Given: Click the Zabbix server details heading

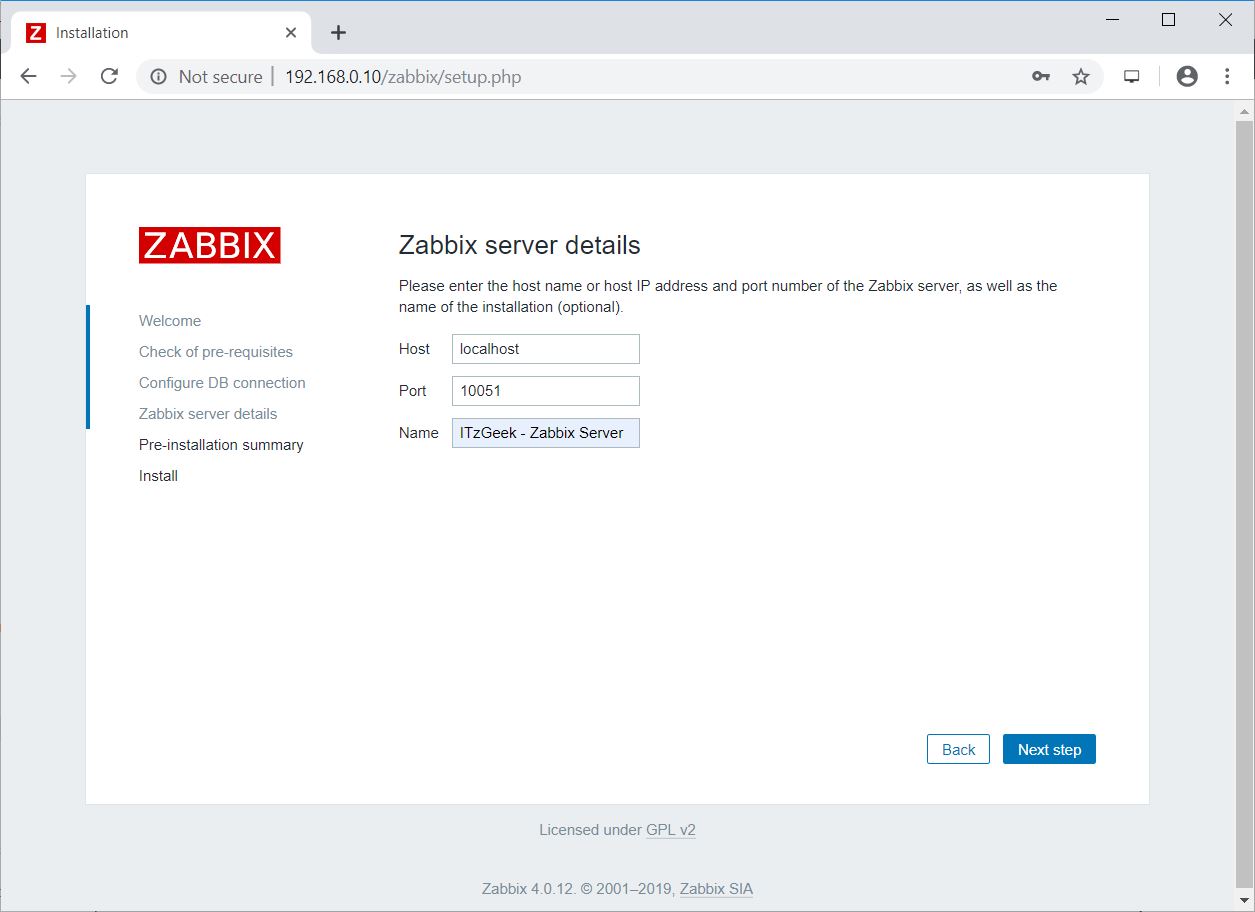Looking at the screenshot, I should coord(519,245).
